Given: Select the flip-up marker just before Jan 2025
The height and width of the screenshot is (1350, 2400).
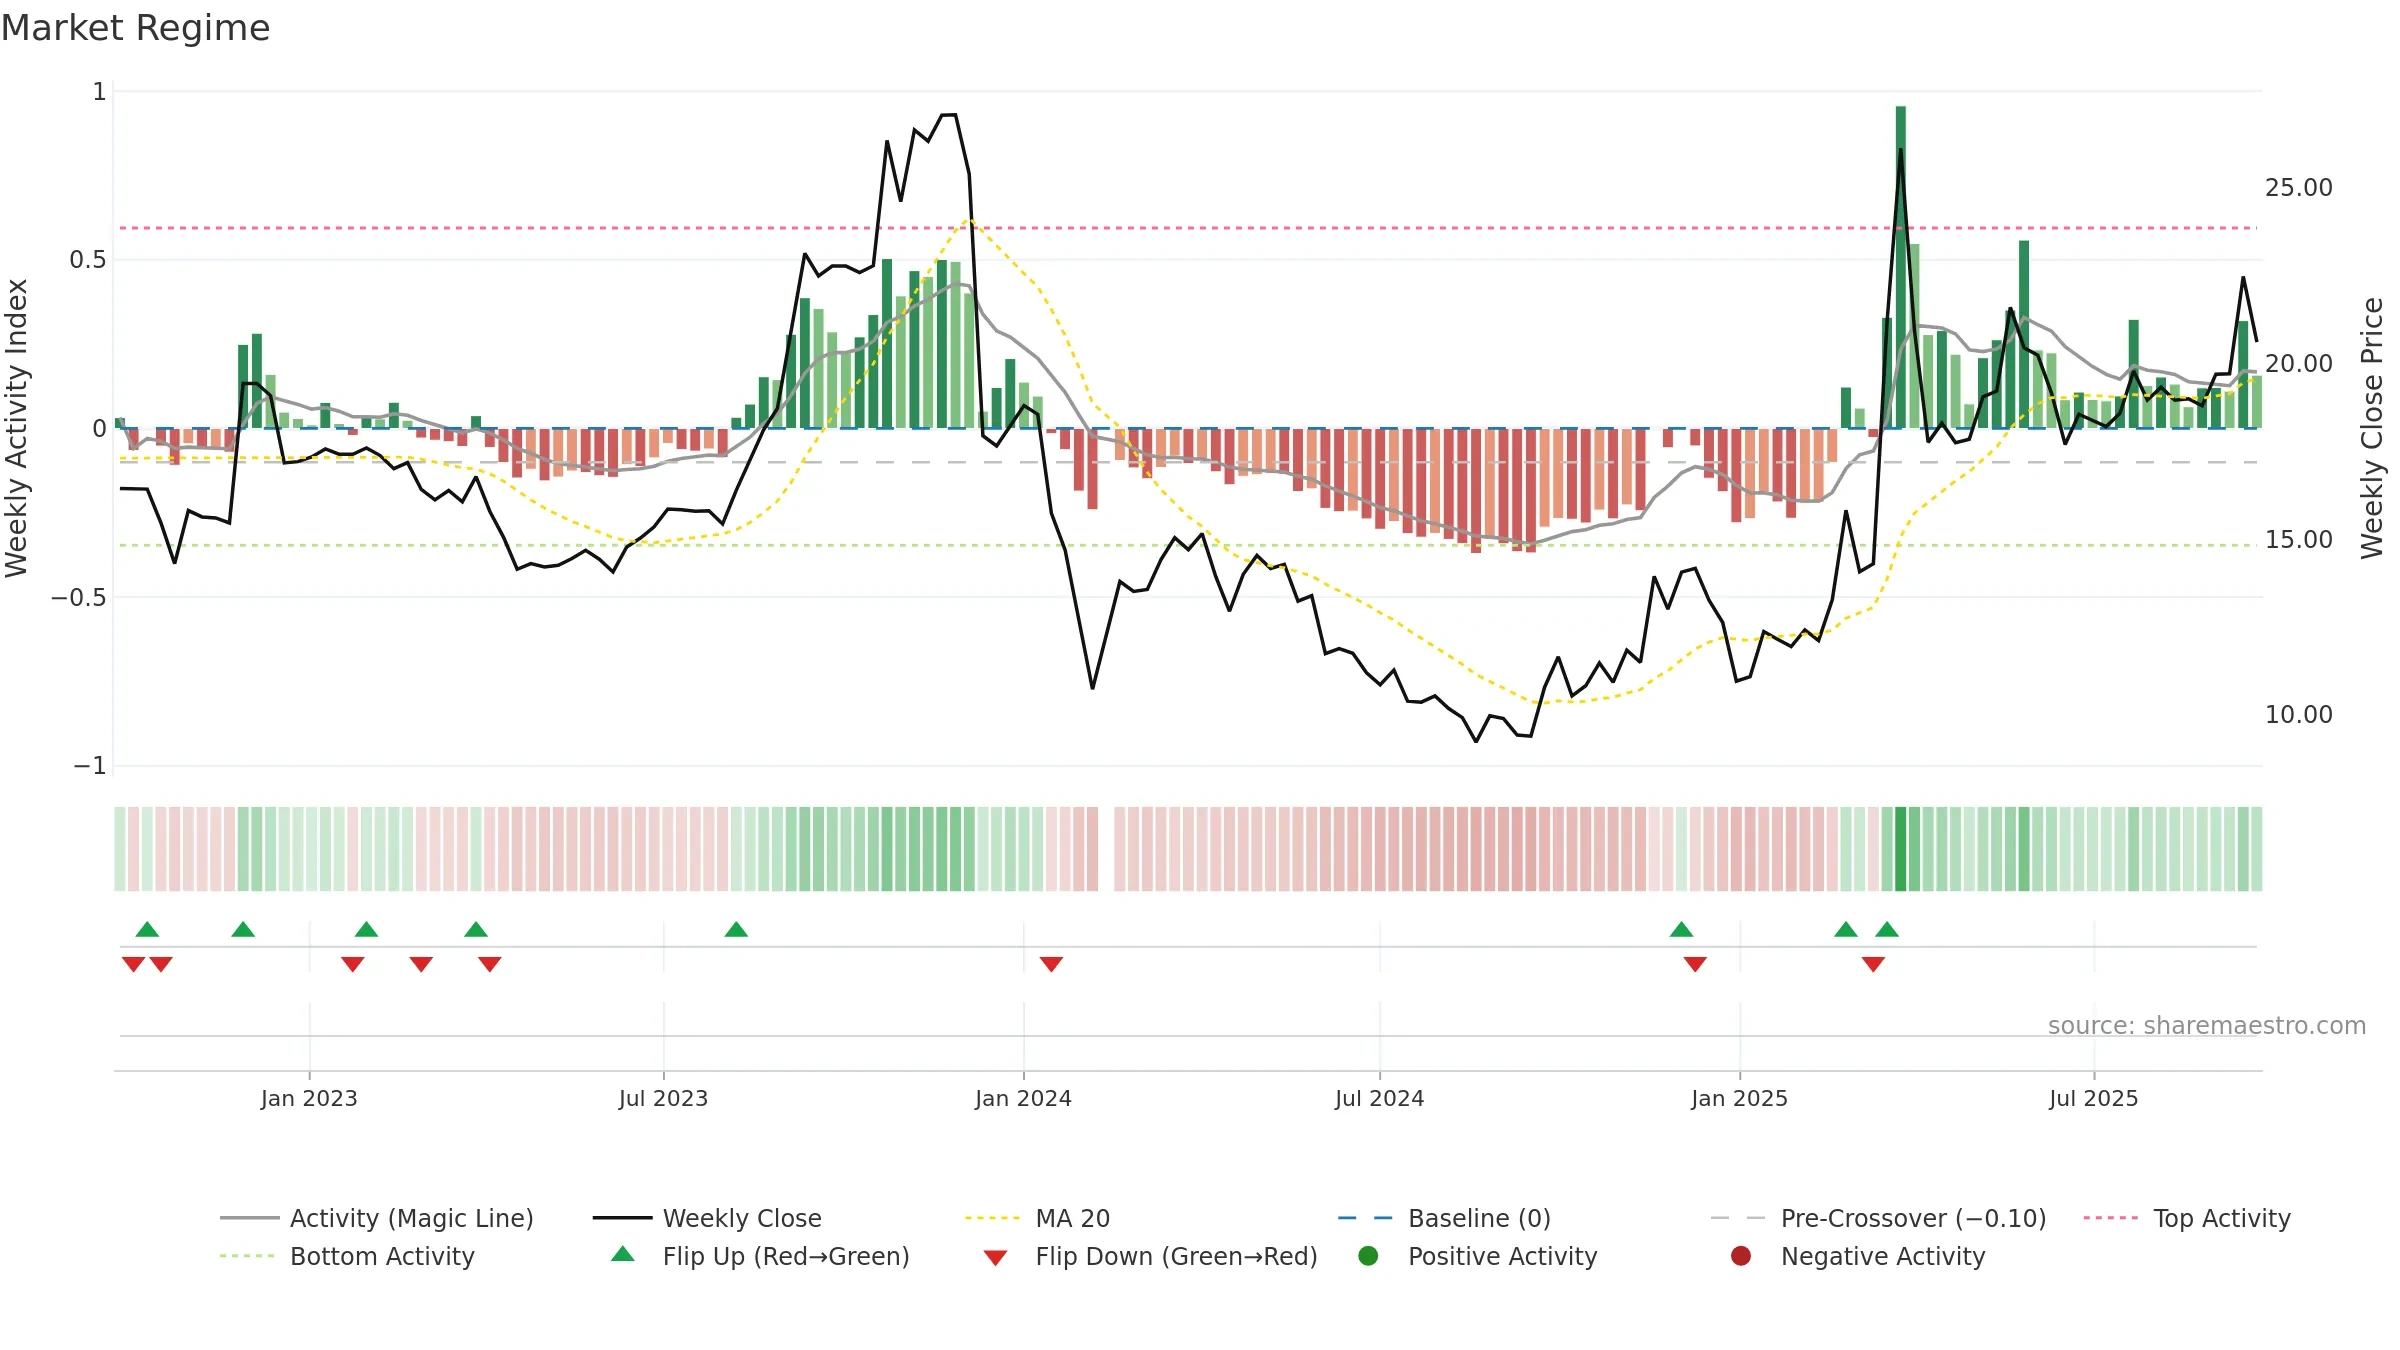Looking at the screenshot, I should coord(1681,930).
